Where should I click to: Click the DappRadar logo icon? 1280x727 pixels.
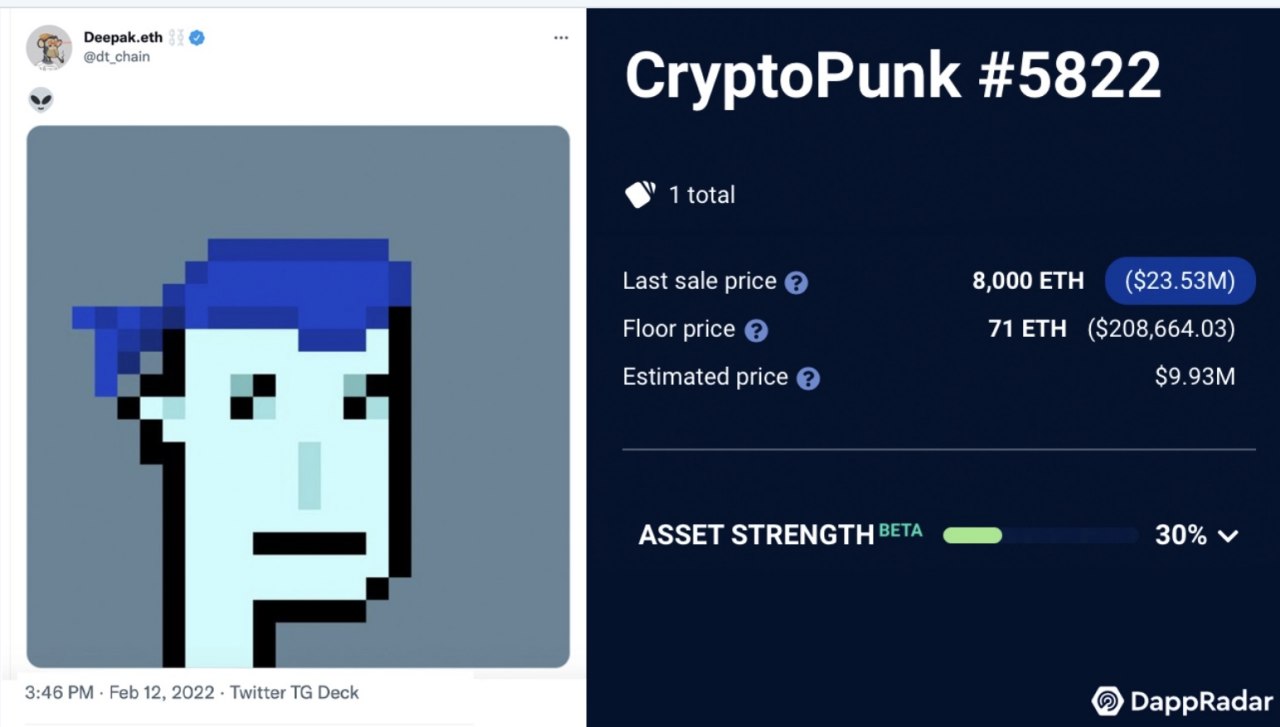click(x=1106, y=700)
